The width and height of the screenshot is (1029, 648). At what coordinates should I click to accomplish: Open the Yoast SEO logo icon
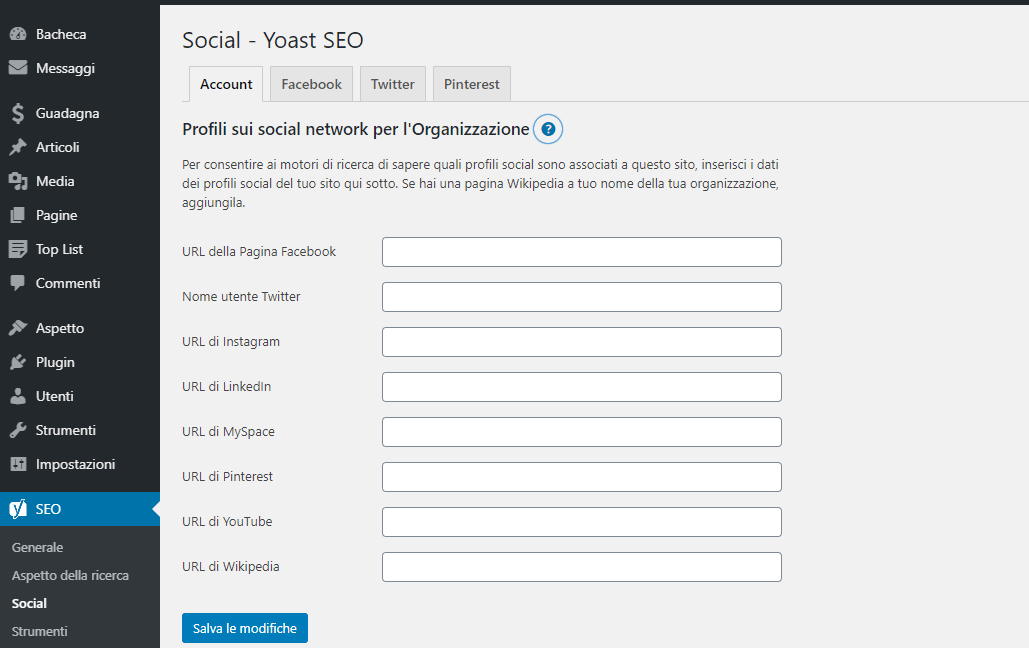click(18, 509)
